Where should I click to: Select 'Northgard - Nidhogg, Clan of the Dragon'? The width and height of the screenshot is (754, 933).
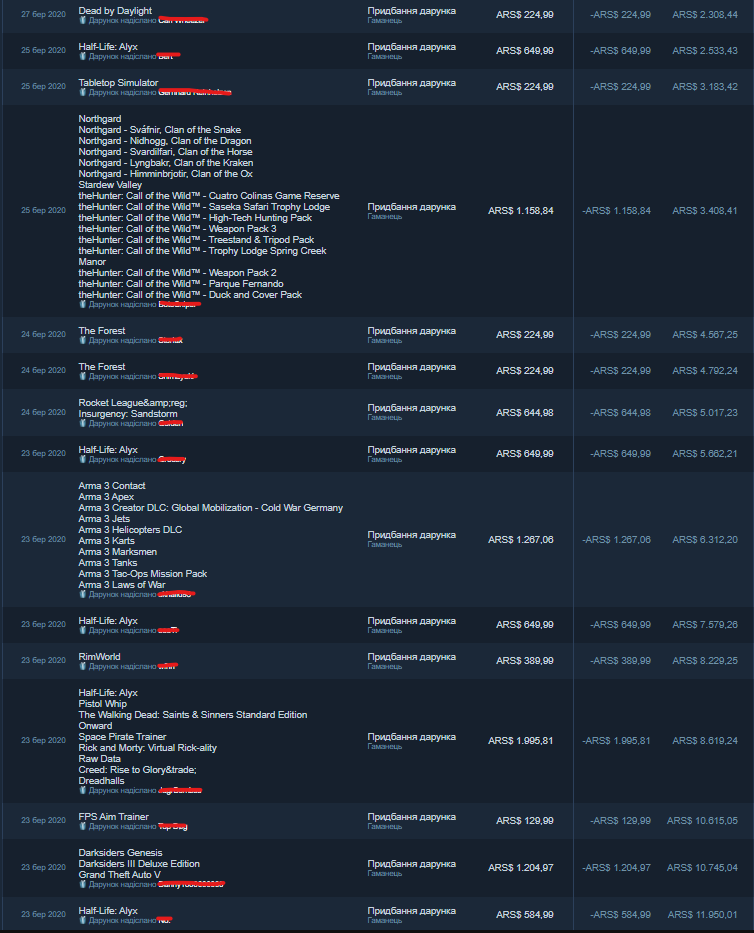[165, 140]
